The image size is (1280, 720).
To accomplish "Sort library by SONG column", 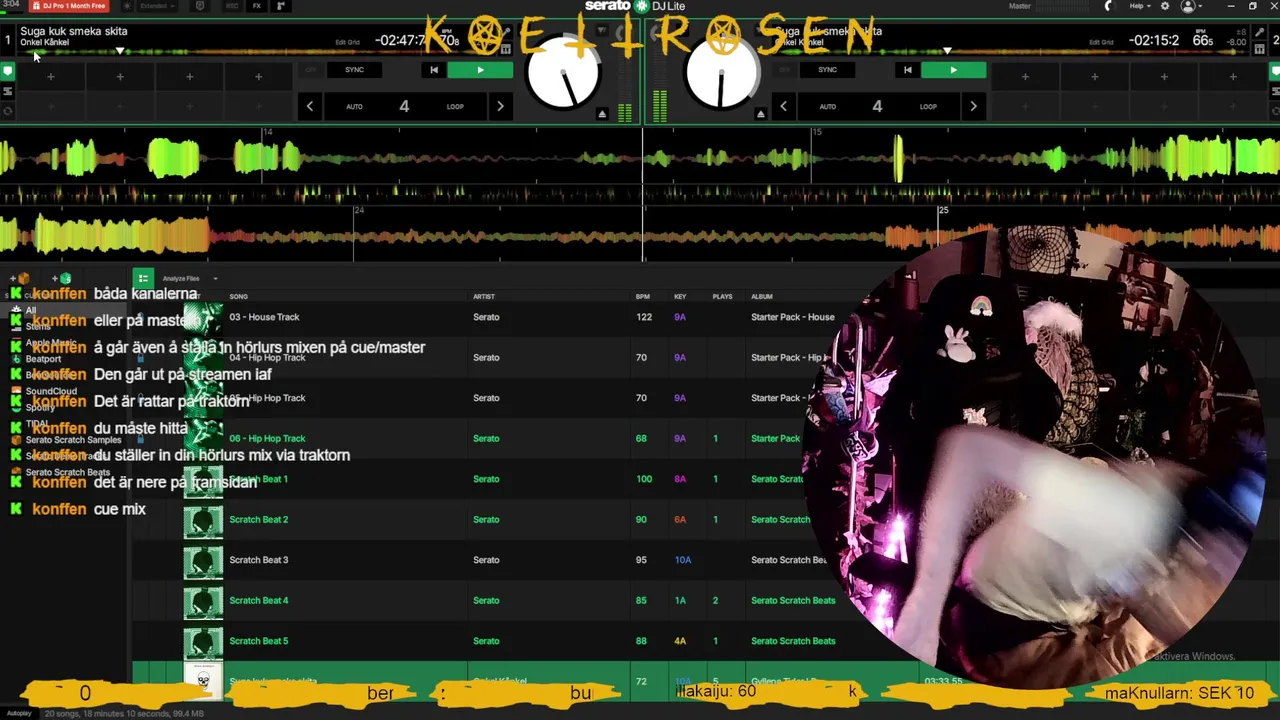I will 238,296.
